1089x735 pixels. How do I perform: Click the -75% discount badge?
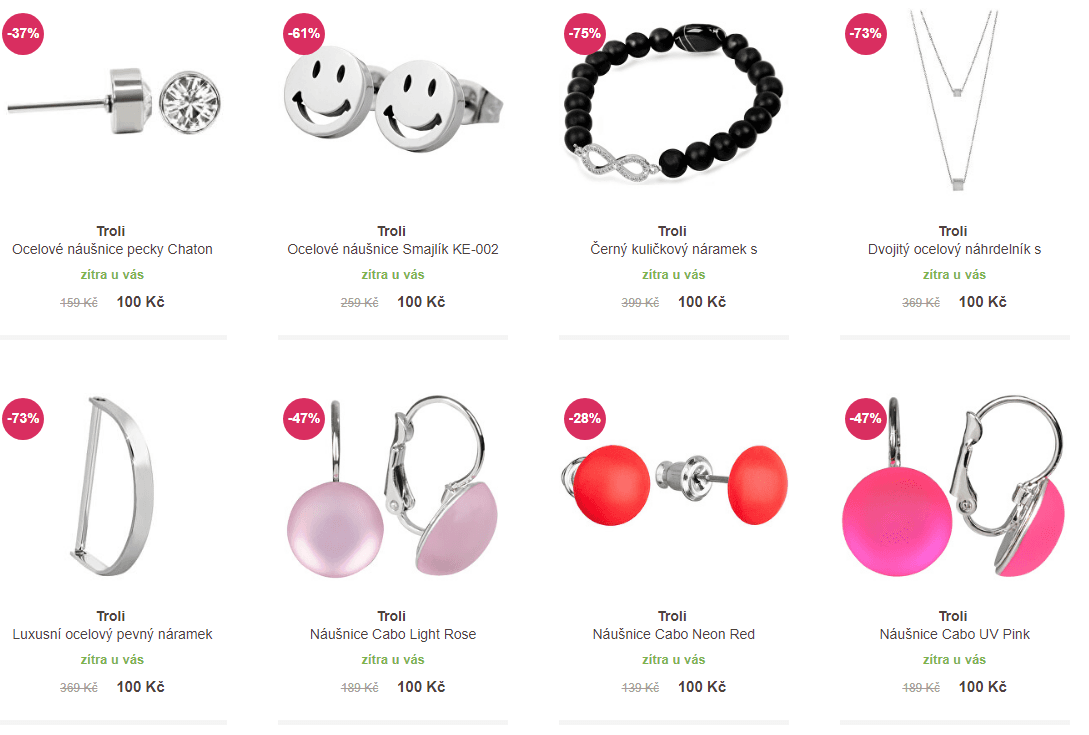pyautogui.click(x=585, y=33)
